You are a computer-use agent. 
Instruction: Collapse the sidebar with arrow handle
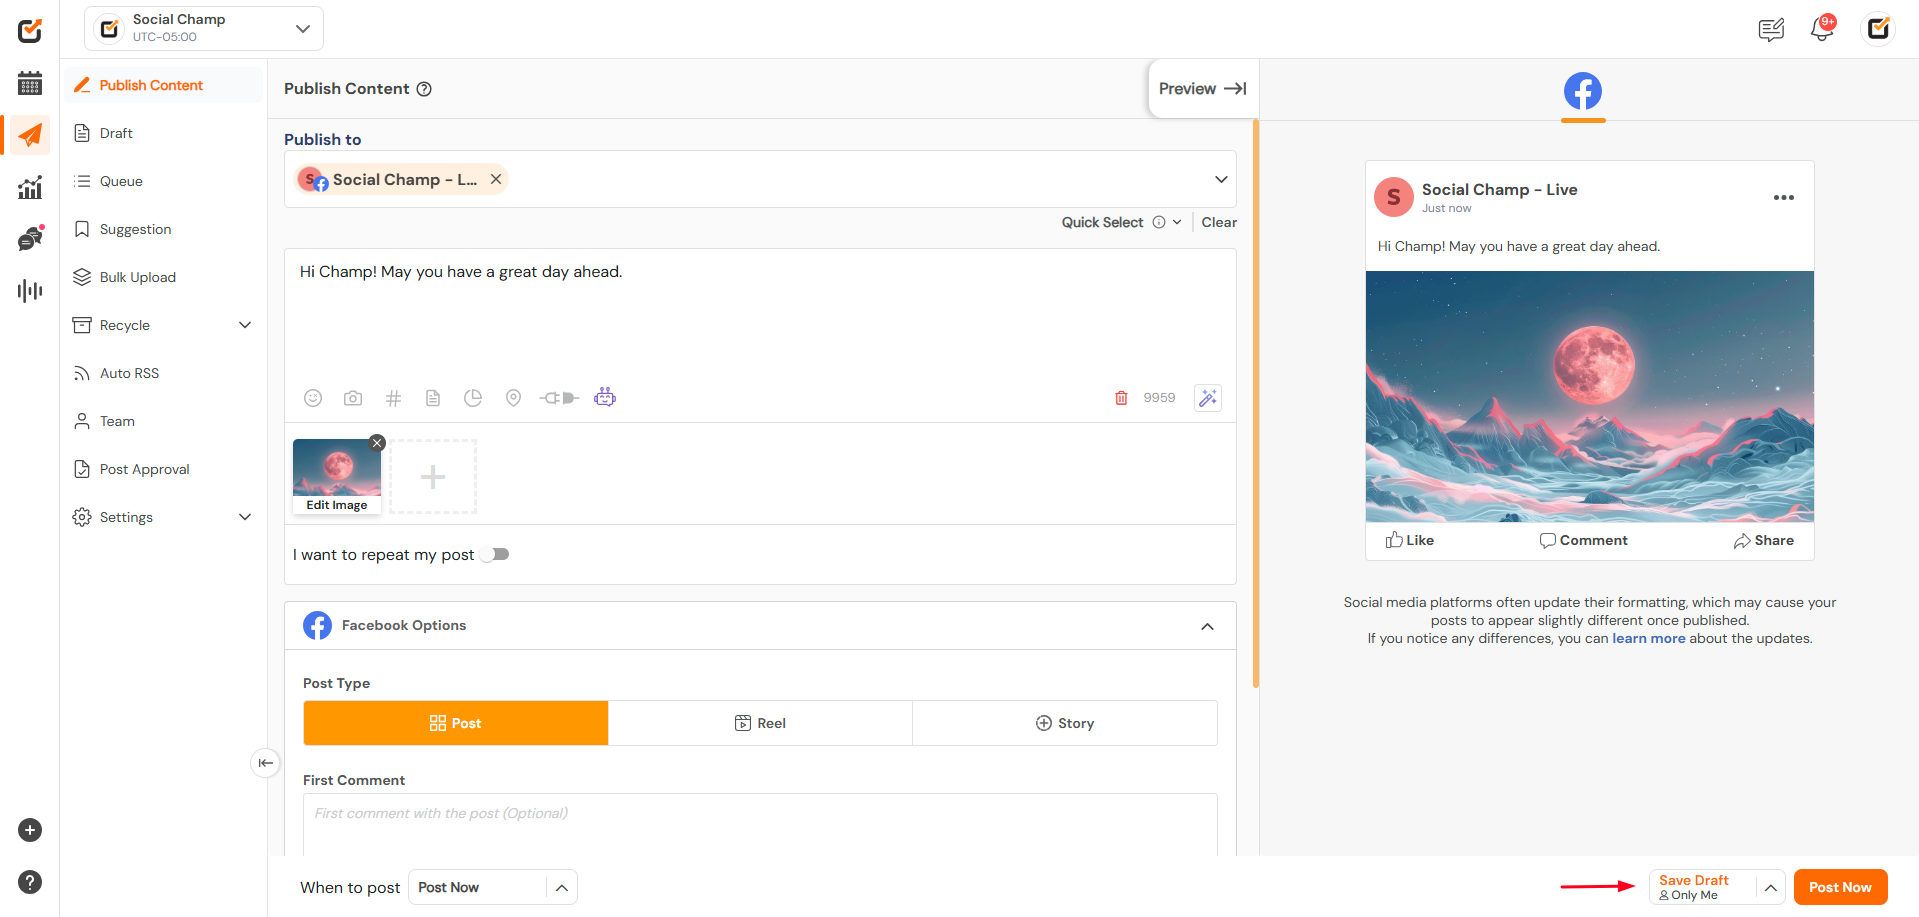(265, 763)
